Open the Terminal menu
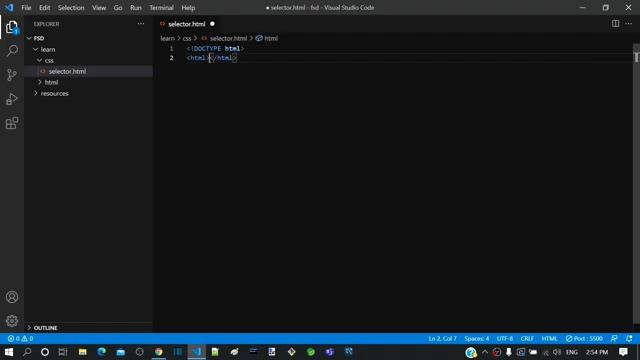 [x=161, y=8]
